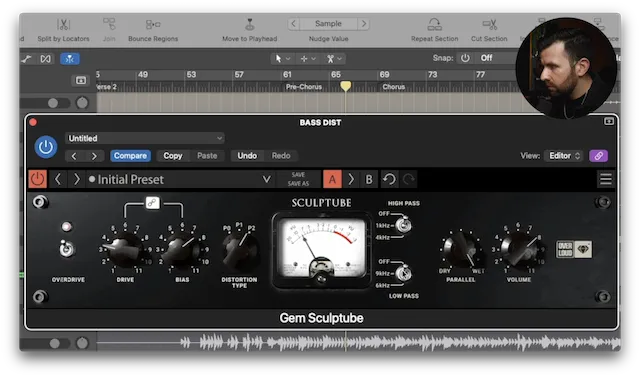Click the Cut Section icon
The height and width of the screenshot is (377, 640).
click(489, 24)
